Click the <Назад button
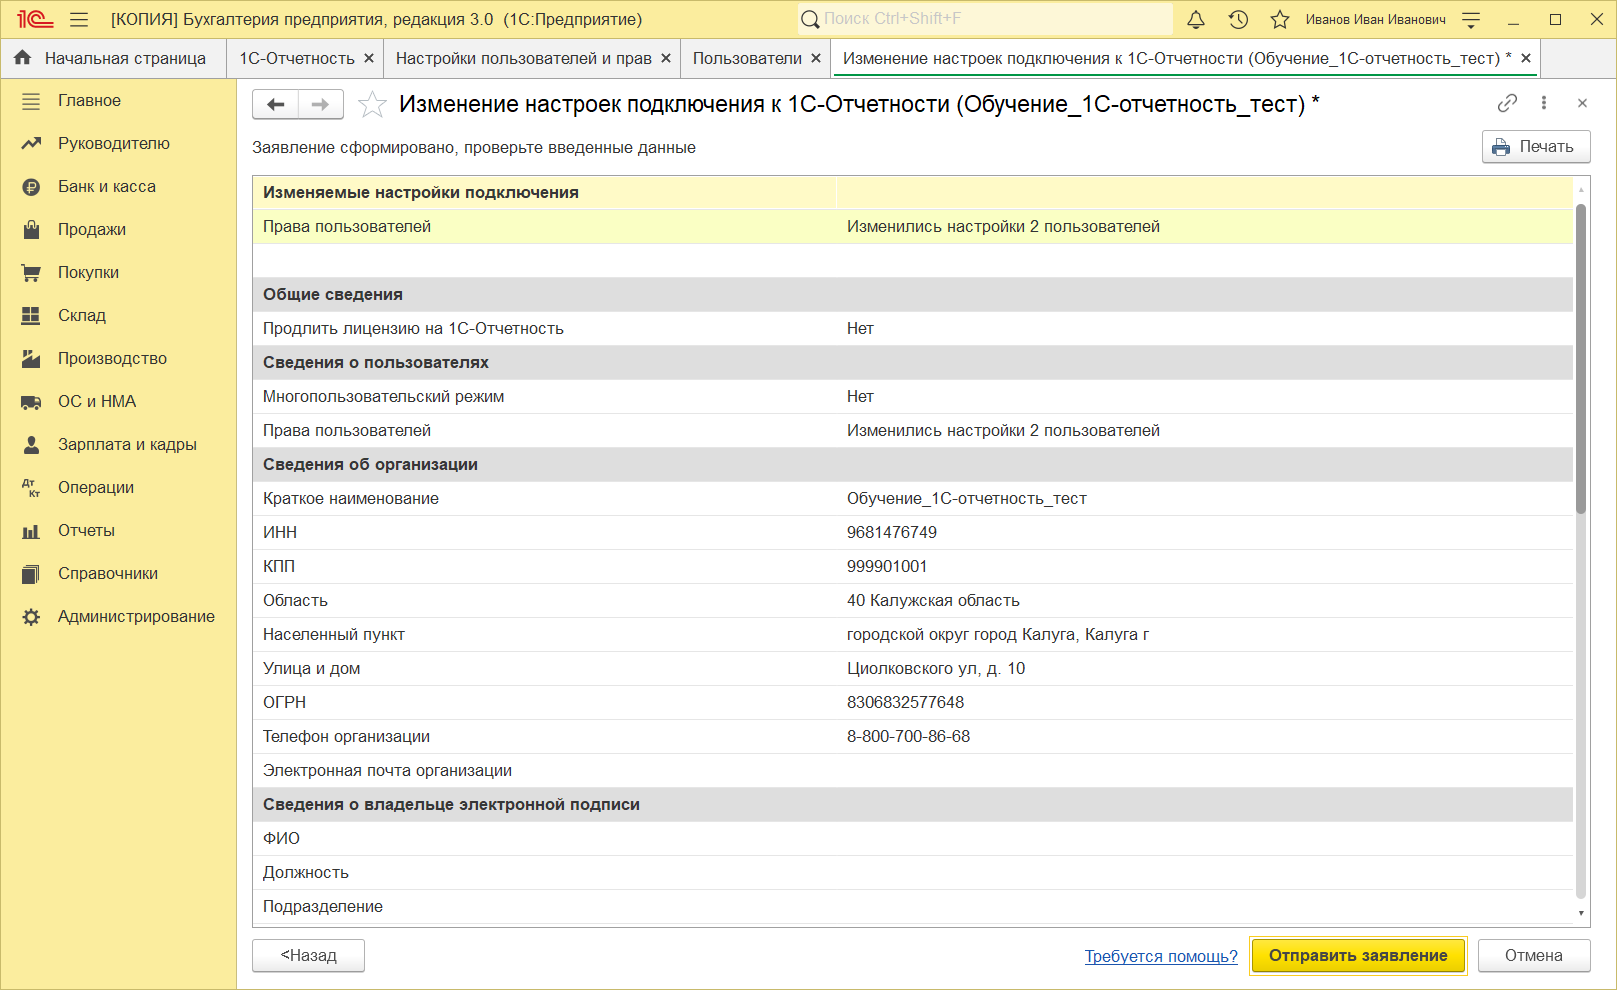The height and width of the screenshot is (990, 1617). pyautogui.click(x=308, y=956)
